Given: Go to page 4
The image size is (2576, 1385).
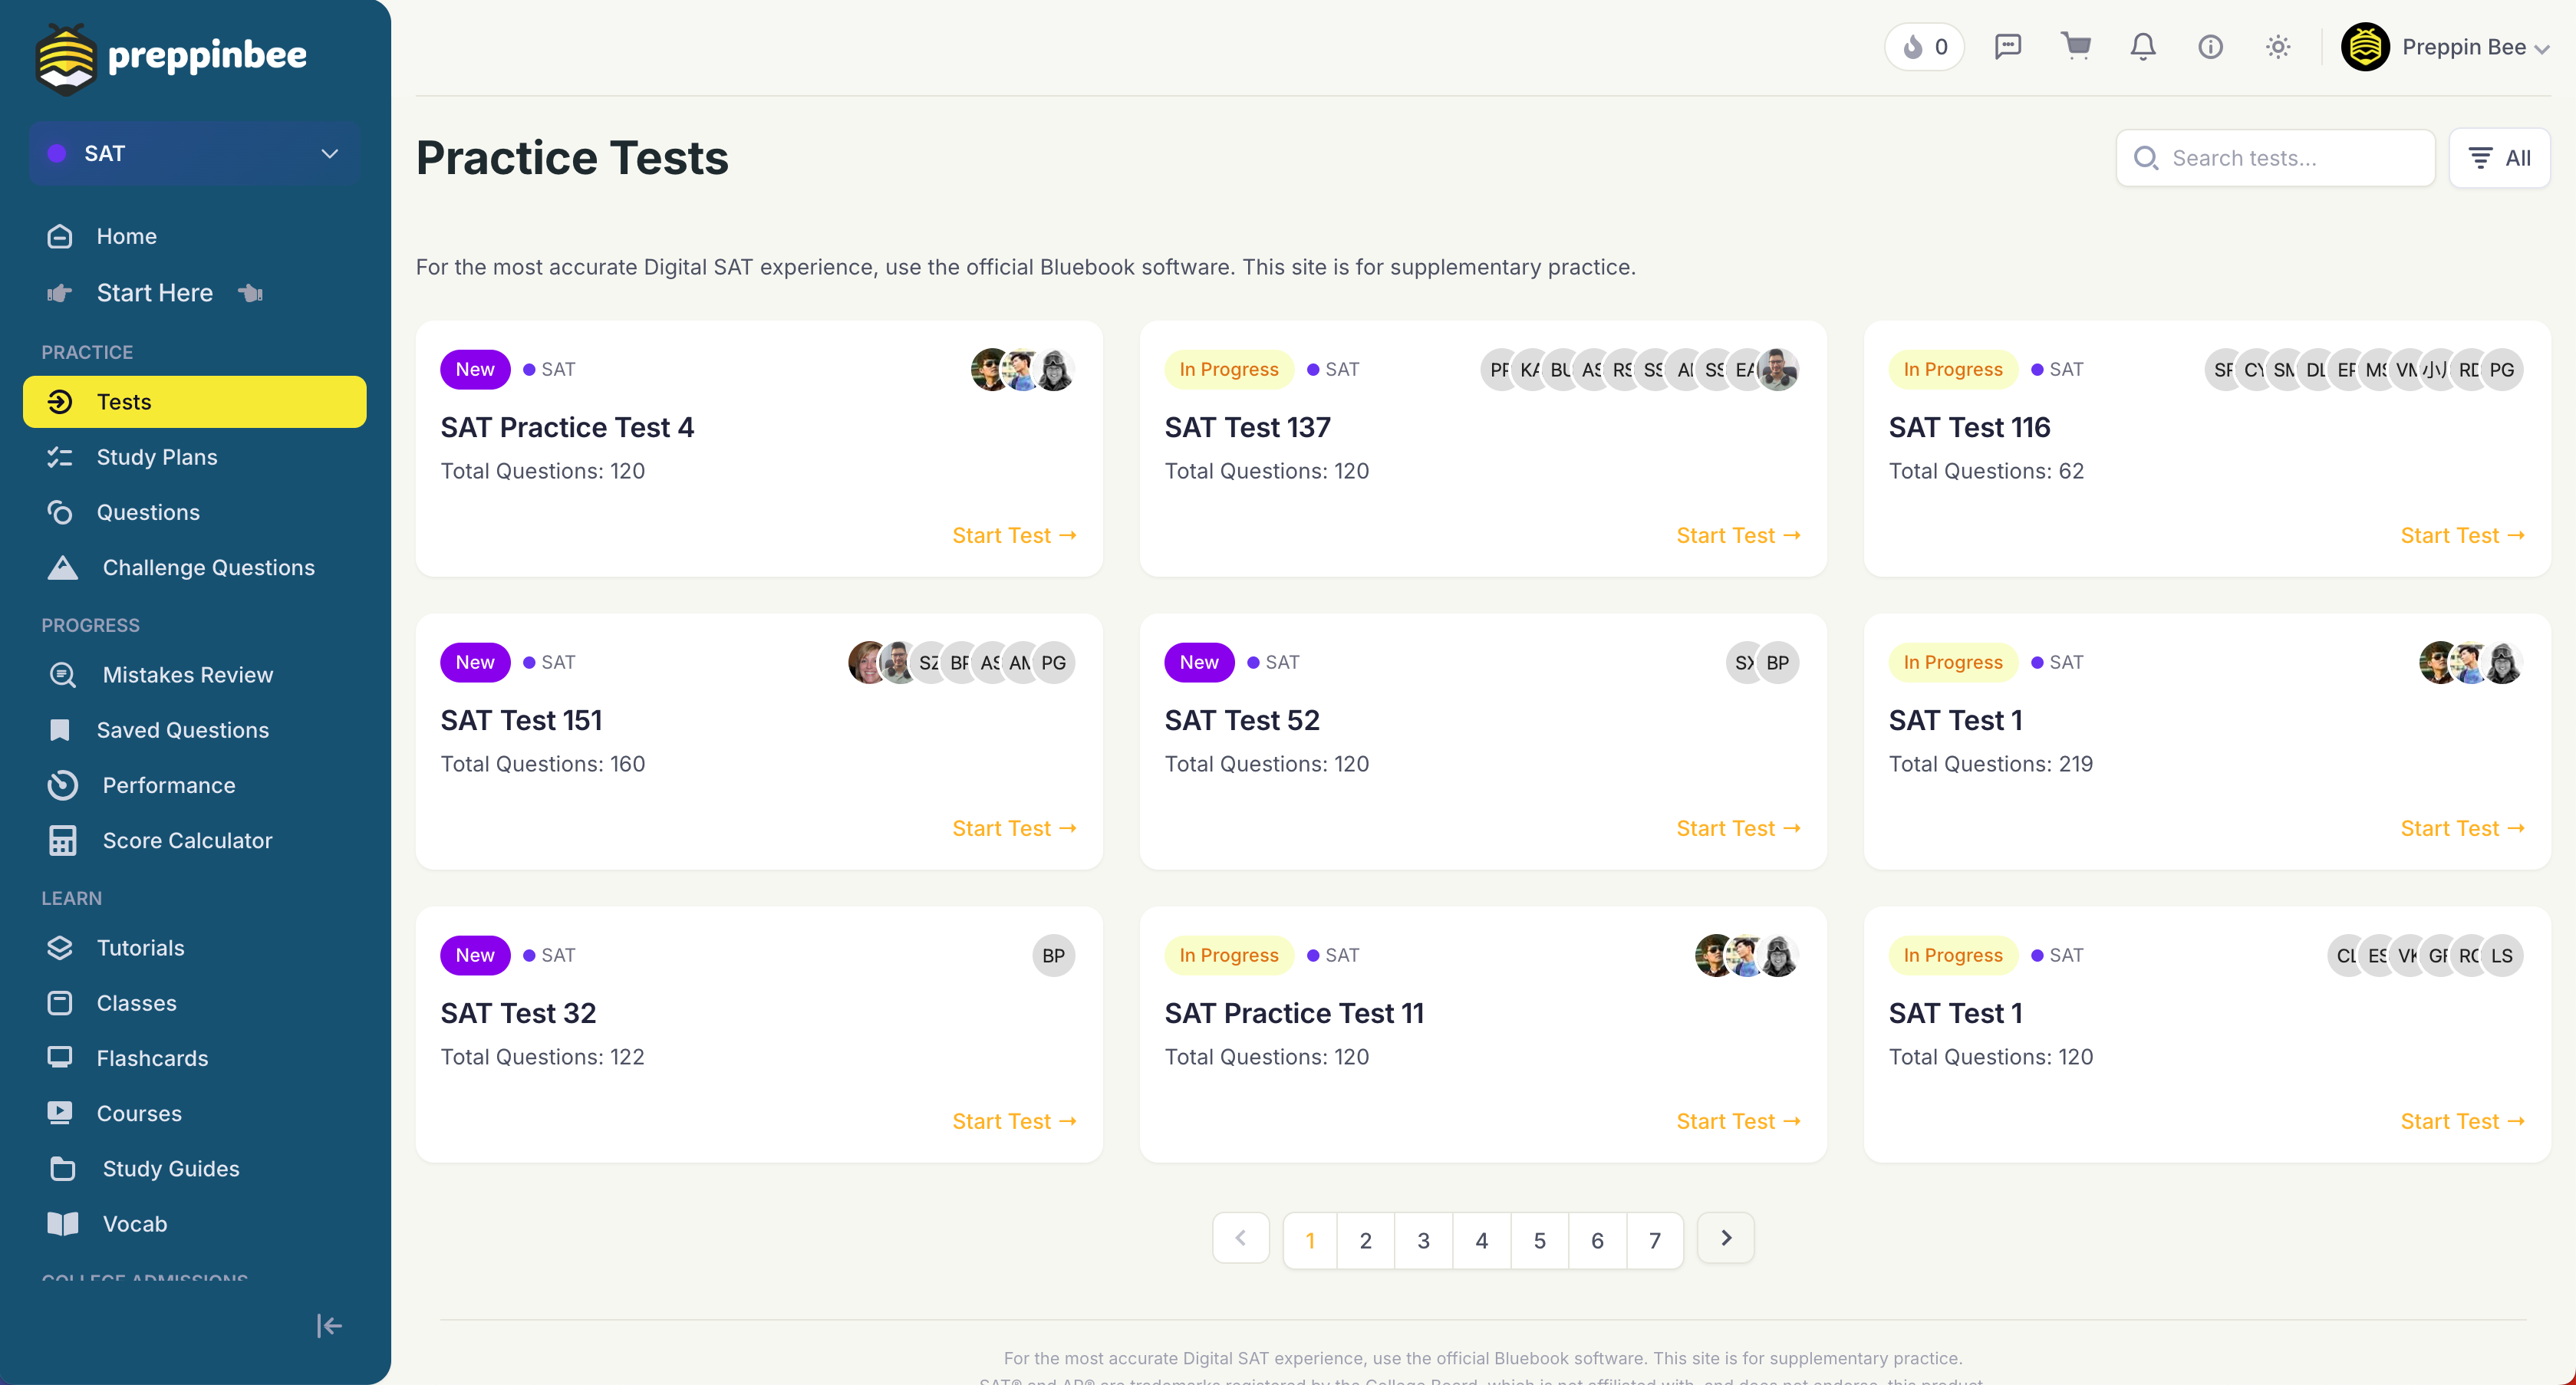Looking at the screenshot, I should pyautogui.click(x=1481, y=1240).
